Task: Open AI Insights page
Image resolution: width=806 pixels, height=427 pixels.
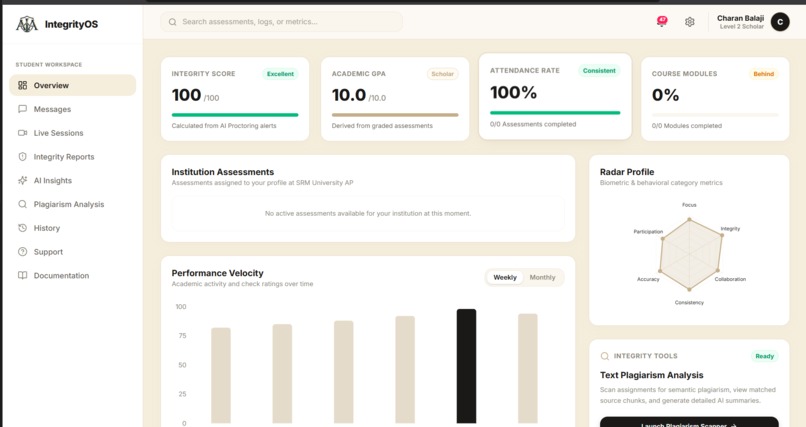Action: pyautogui.click(x=72, y=180)
